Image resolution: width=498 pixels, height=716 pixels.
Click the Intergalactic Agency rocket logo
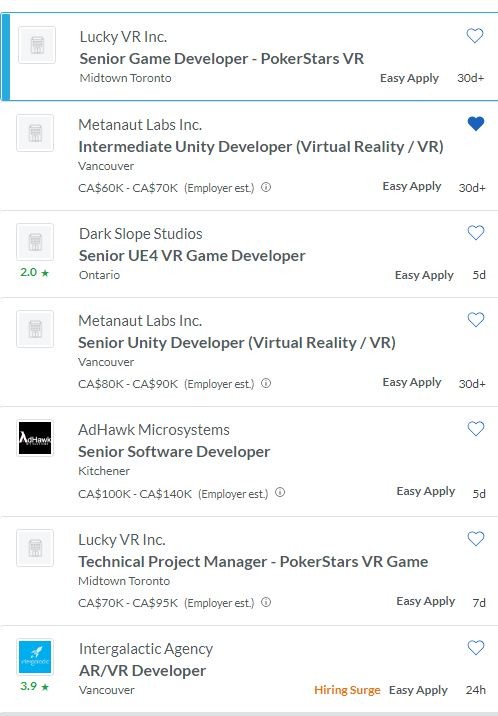(35, 657)
